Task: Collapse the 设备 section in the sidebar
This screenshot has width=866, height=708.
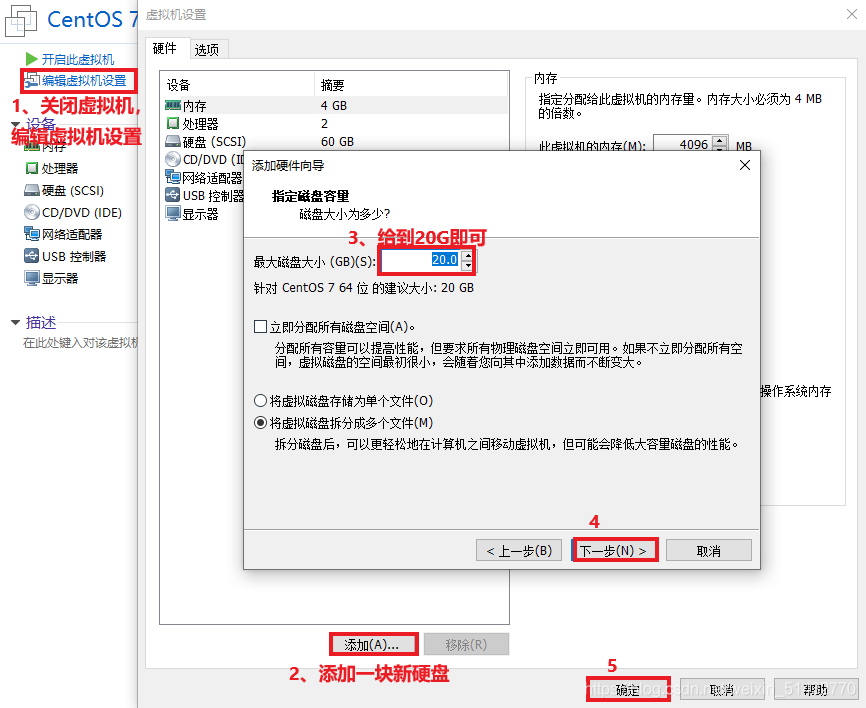Action: [15, 124]
